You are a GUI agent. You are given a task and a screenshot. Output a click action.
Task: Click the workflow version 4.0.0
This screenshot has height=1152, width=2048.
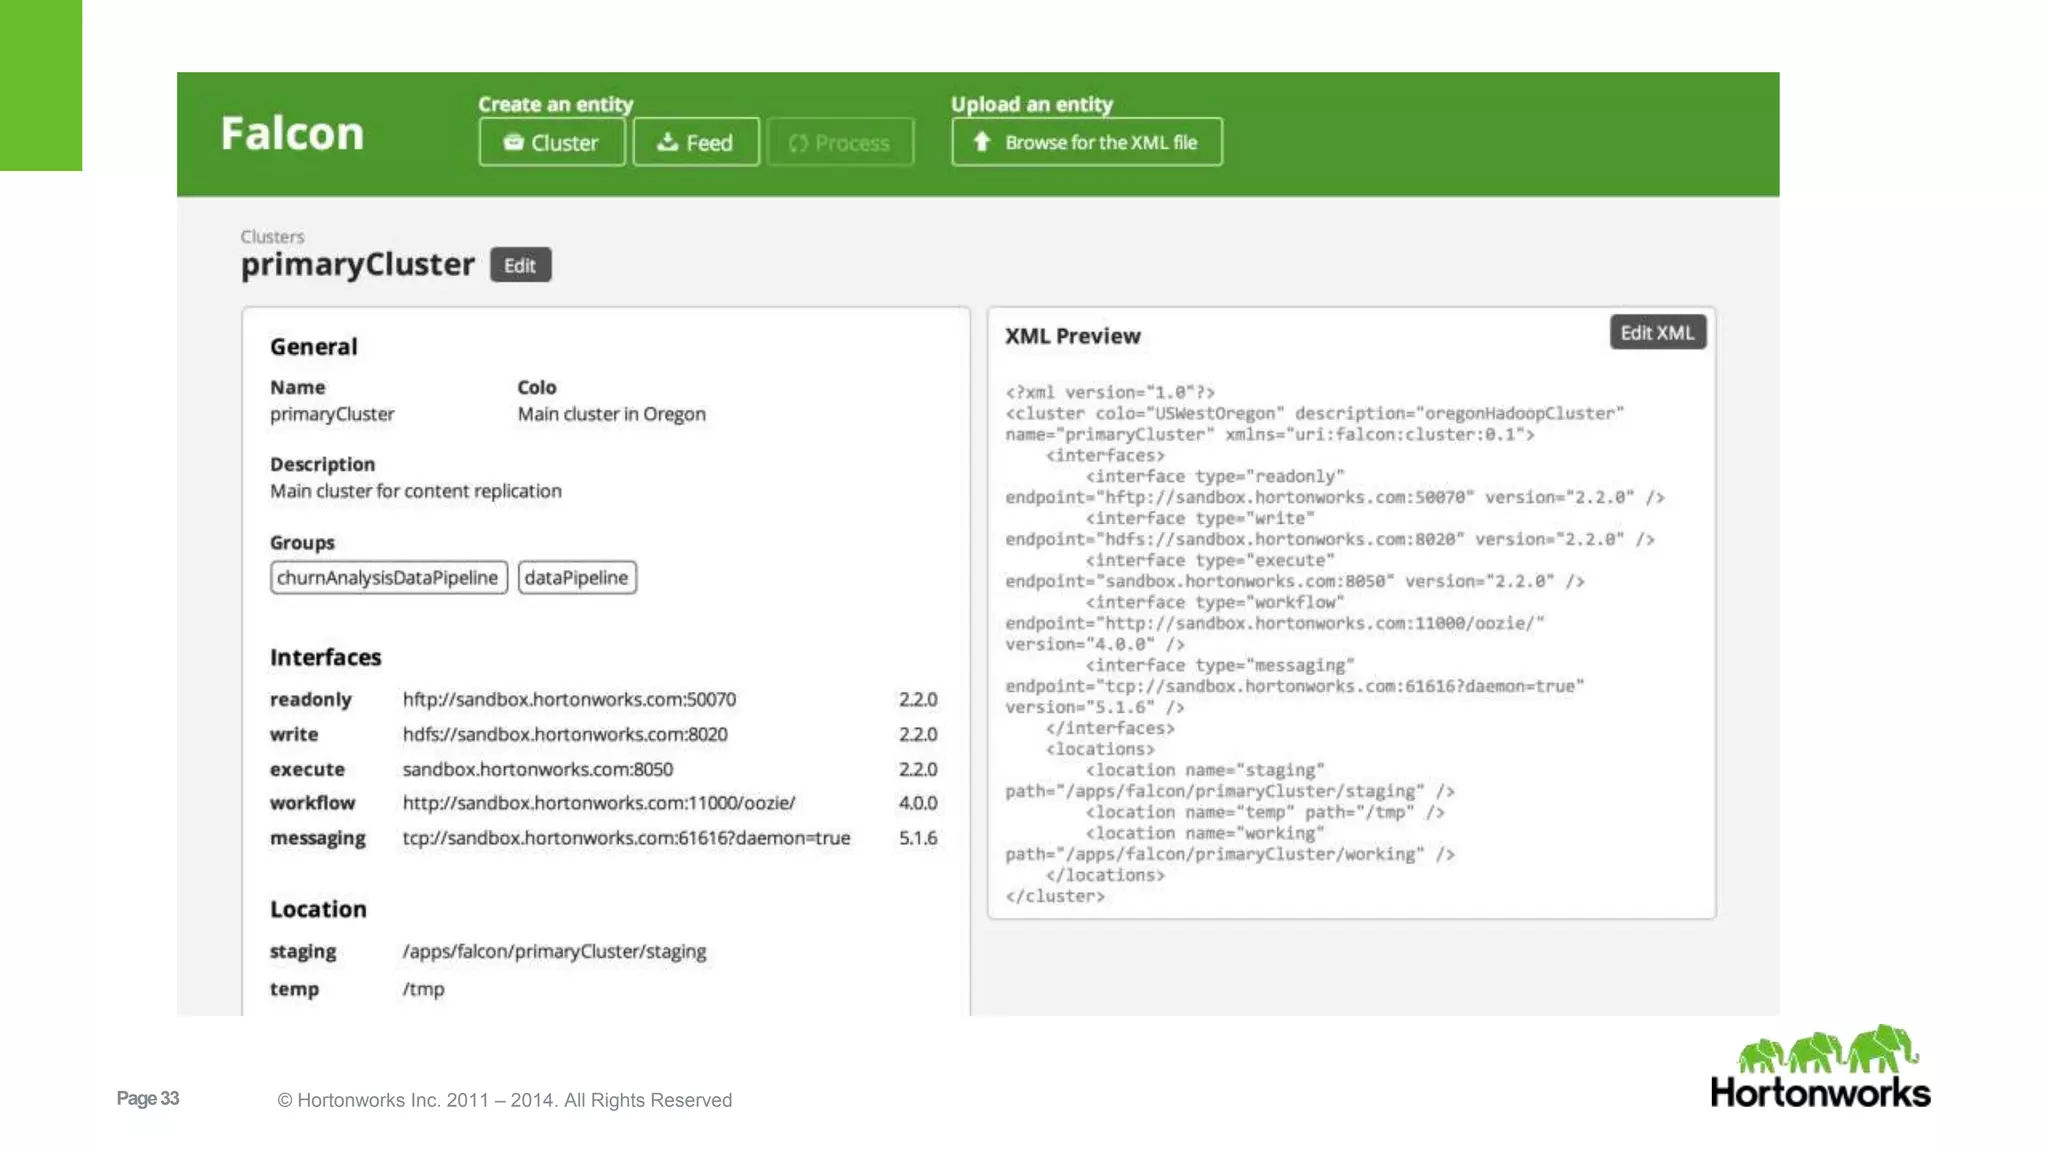point(918,803)
